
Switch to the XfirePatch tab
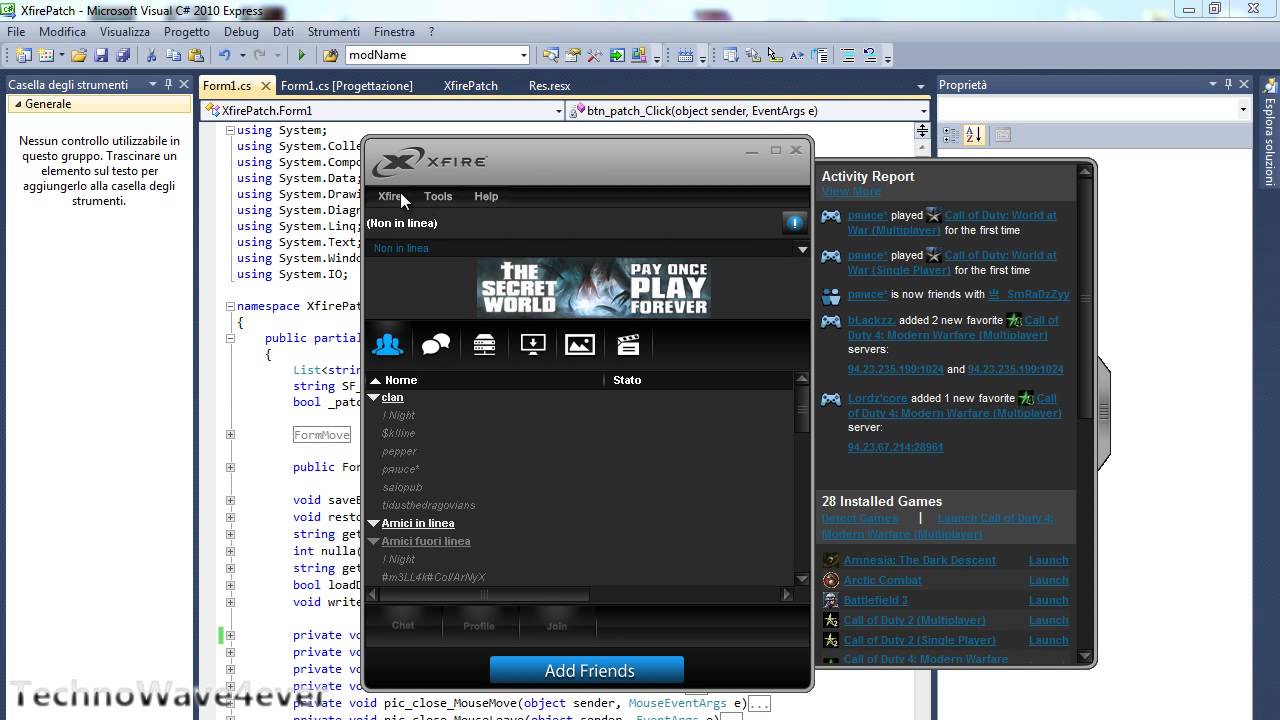tap(470, 86)
